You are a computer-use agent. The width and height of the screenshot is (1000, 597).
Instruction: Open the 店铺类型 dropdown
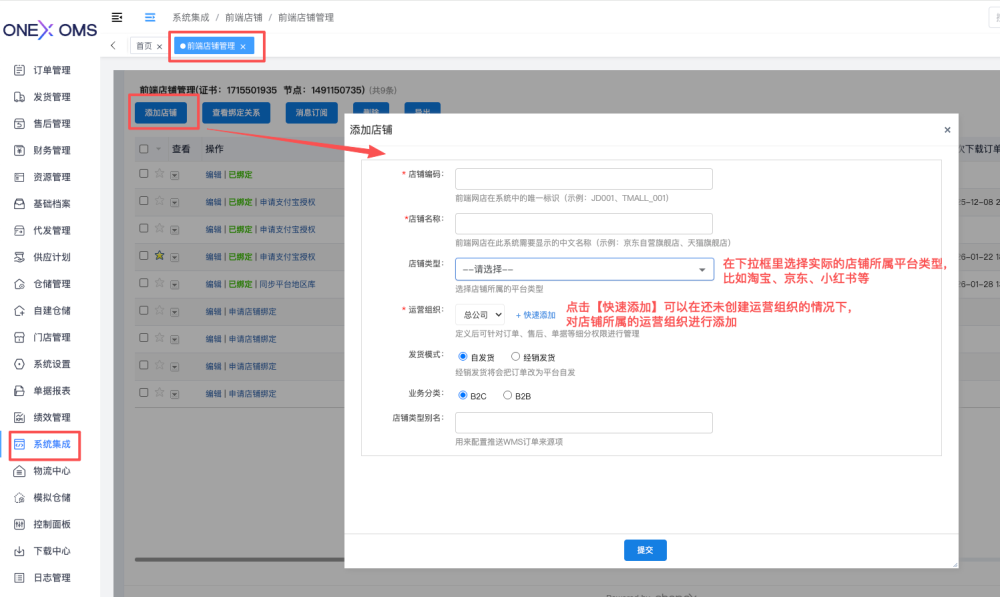pyautogui.click(x=584, y=269)
